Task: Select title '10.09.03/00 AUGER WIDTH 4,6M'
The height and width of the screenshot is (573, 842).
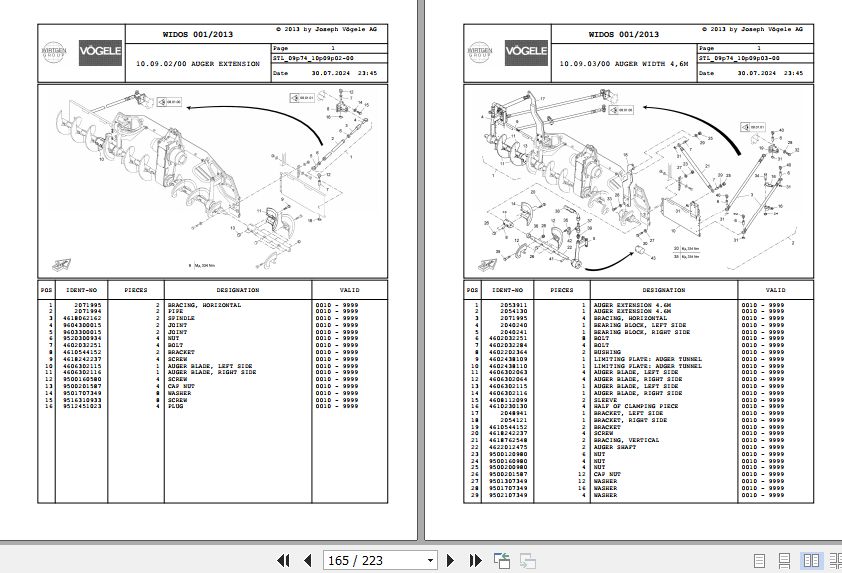Action: coord(623,63)
